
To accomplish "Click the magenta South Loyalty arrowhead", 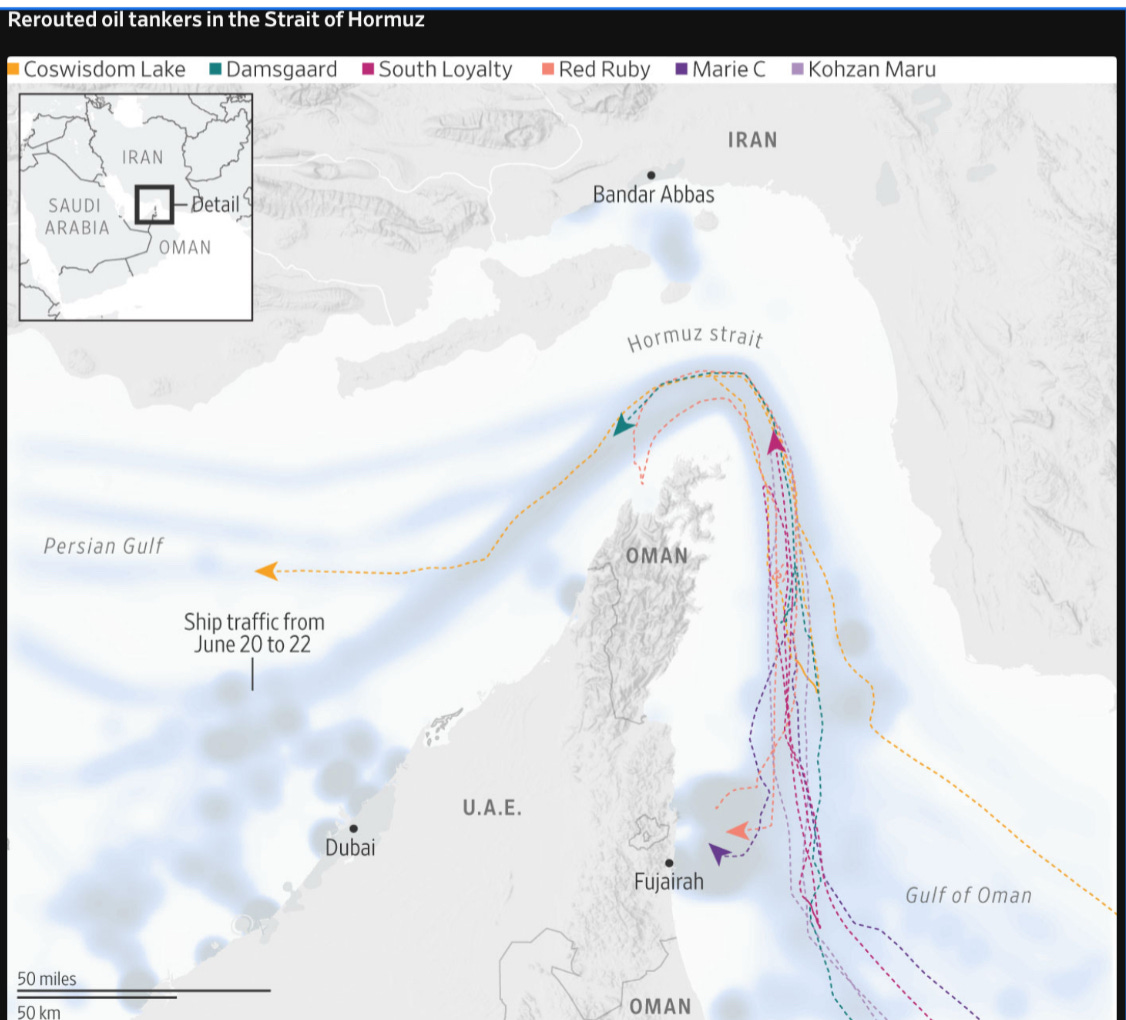I will click(x=776, y=442).
